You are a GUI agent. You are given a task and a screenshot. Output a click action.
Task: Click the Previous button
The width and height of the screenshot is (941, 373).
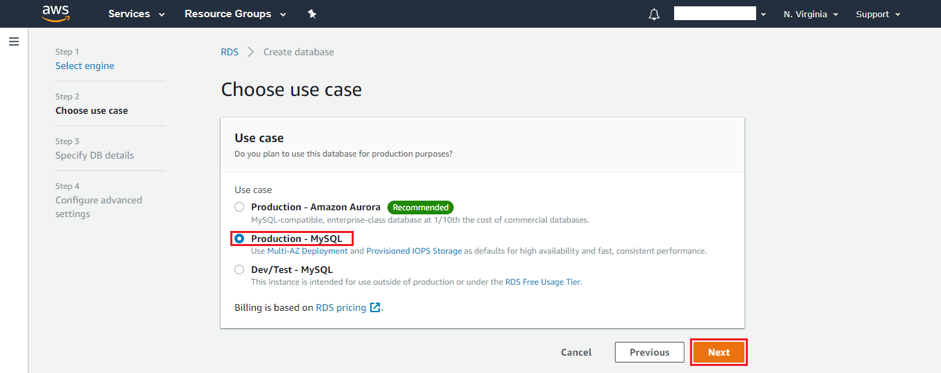[x=649, y=353]
